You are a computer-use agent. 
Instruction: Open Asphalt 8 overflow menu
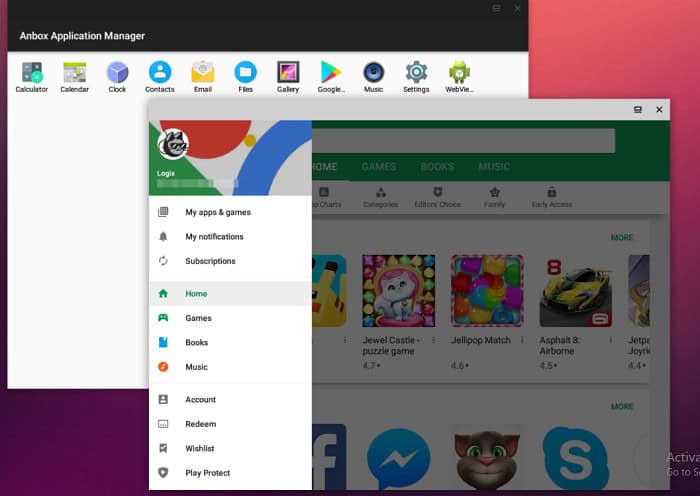[x=610, y=341]
